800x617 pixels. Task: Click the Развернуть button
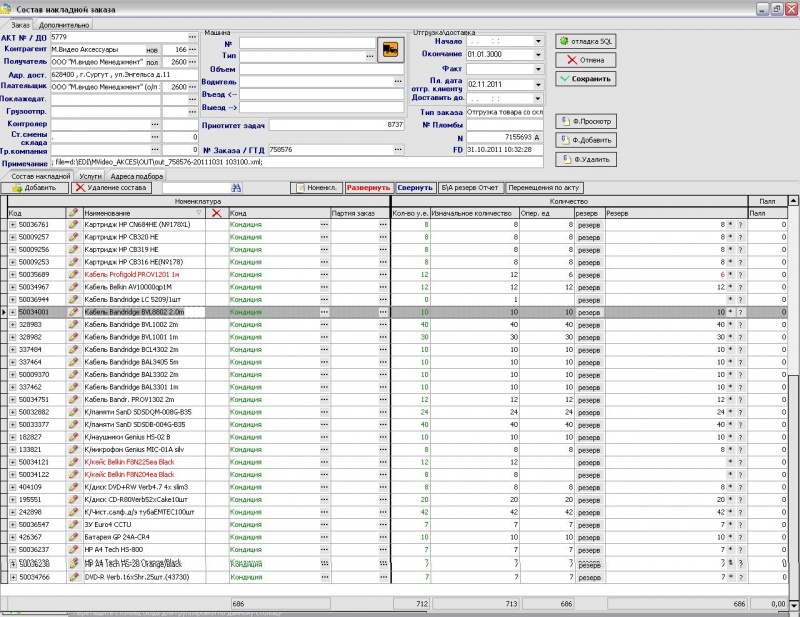[367, 188]
